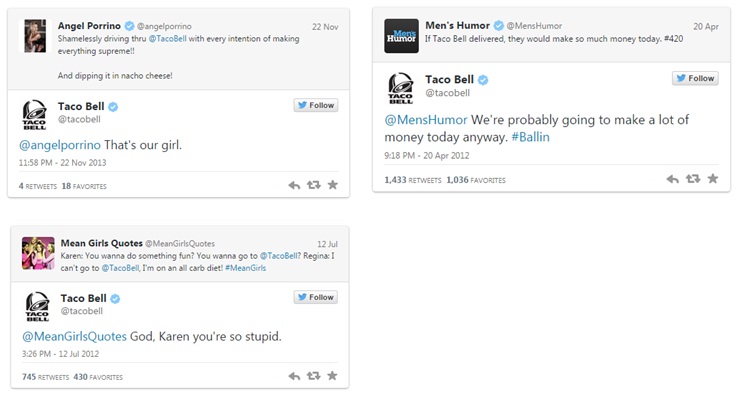Retweet the #Ballin Taco Bell tweet
The width and height of the screenshot is (740, 398).
(x=693, y=178)
